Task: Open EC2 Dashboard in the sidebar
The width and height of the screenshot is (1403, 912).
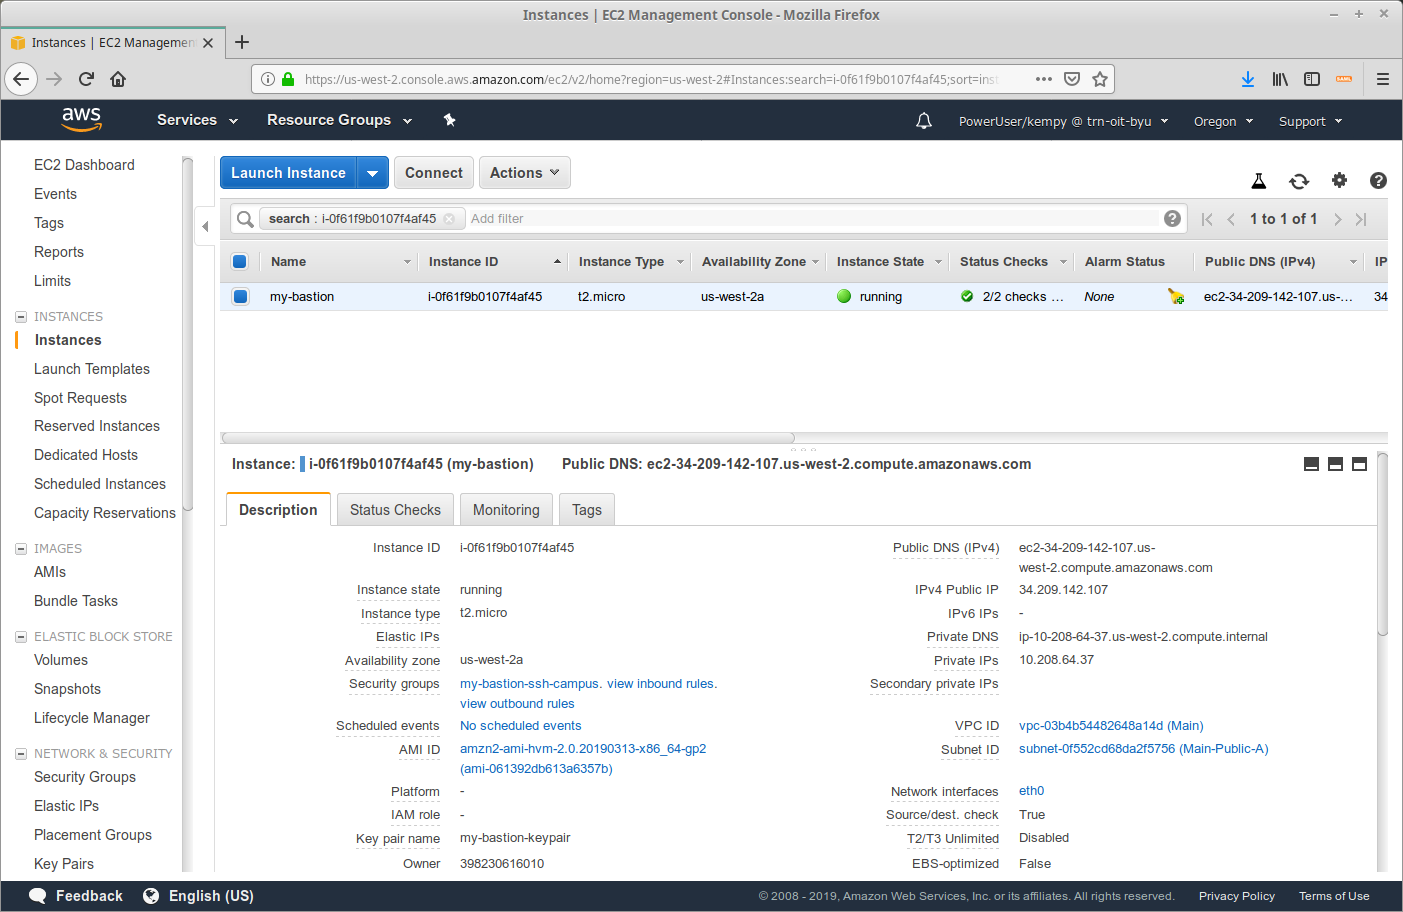Action: [84, 165]
